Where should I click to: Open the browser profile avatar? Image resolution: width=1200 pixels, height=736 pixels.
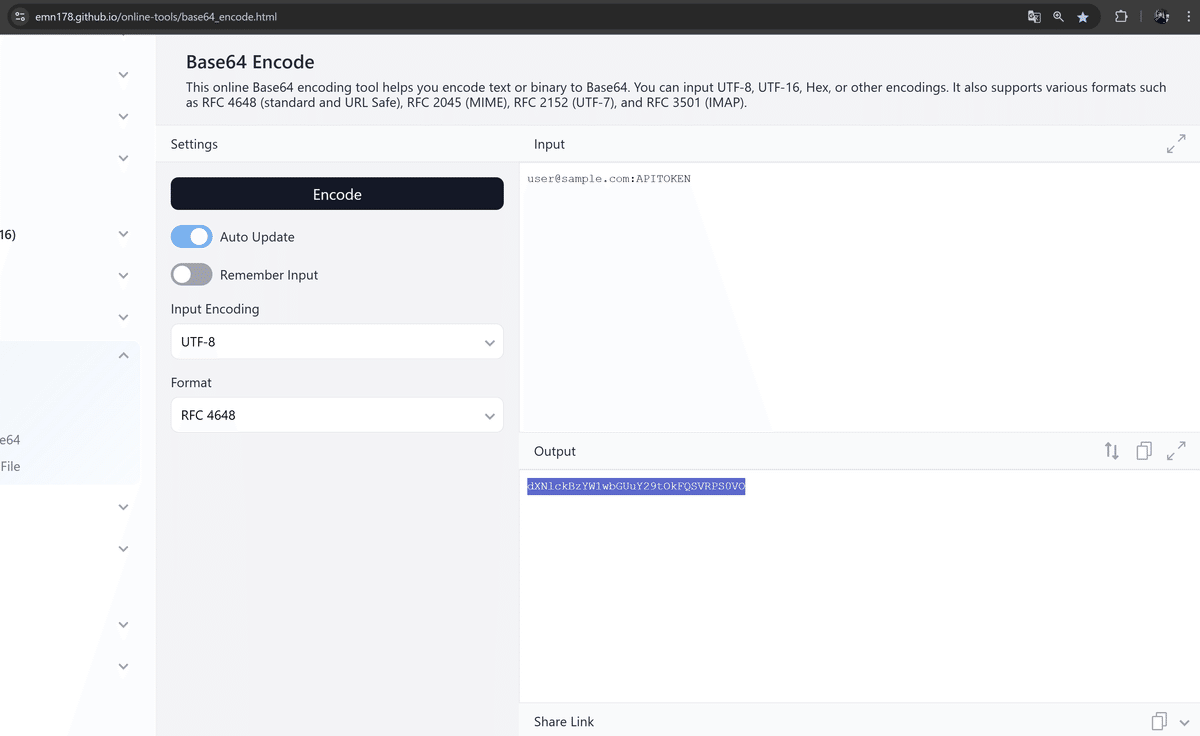(x=1161, y=17)
